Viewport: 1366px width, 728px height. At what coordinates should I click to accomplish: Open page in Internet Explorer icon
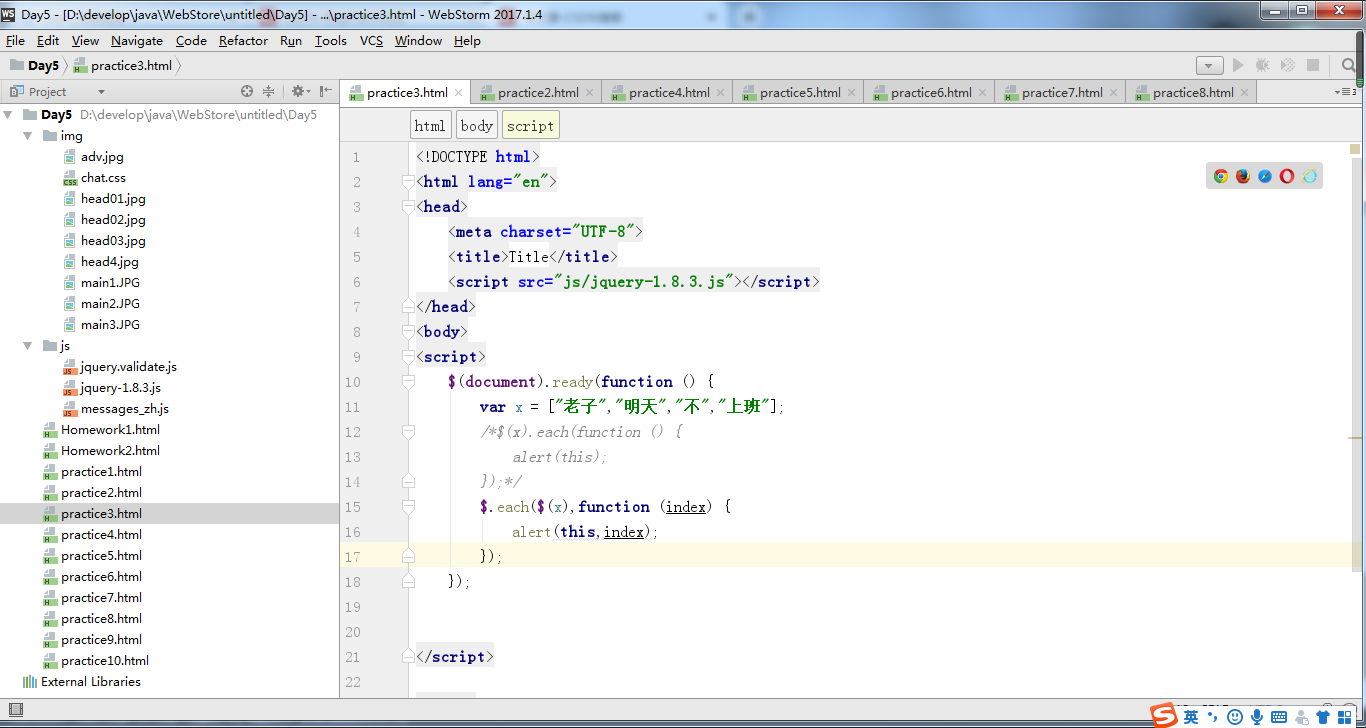tap(1310, 176)
